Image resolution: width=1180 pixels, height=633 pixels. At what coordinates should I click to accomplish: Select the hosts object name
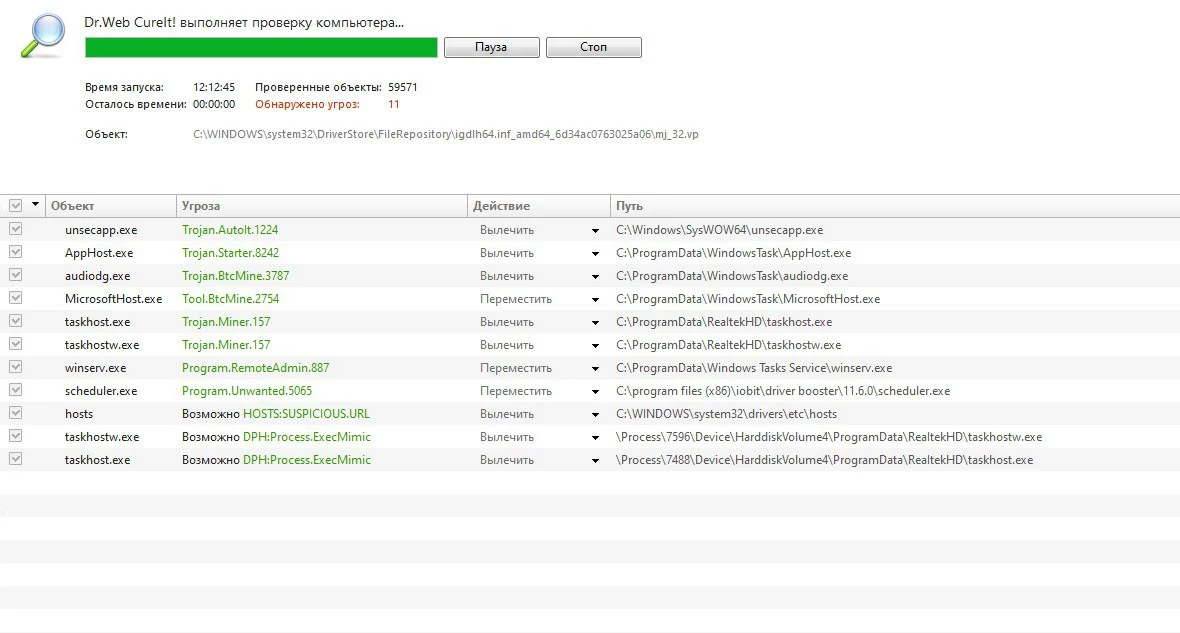click(x=79, y=414)
